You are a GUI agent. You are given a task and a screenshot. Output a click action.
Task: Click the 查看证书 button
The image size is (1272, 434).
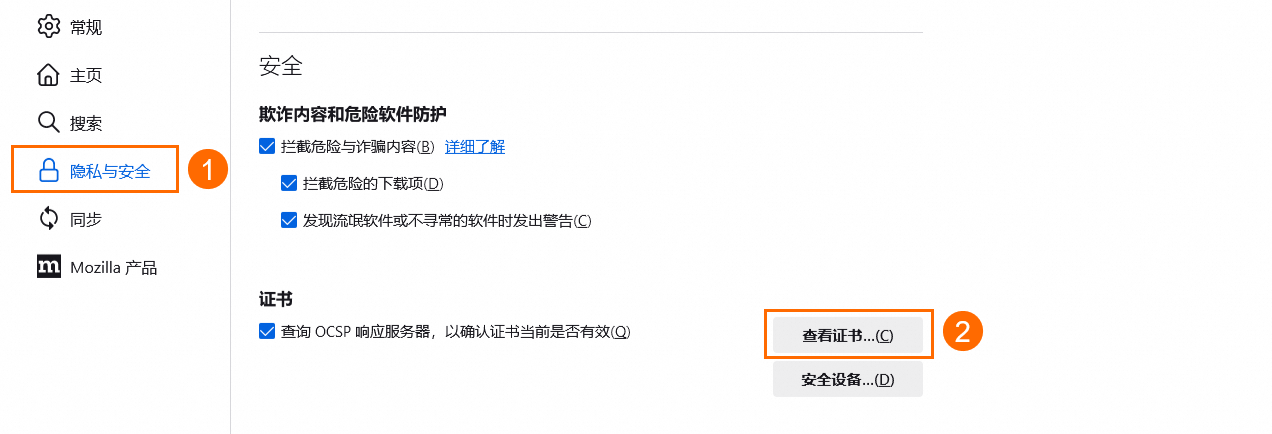848,335
